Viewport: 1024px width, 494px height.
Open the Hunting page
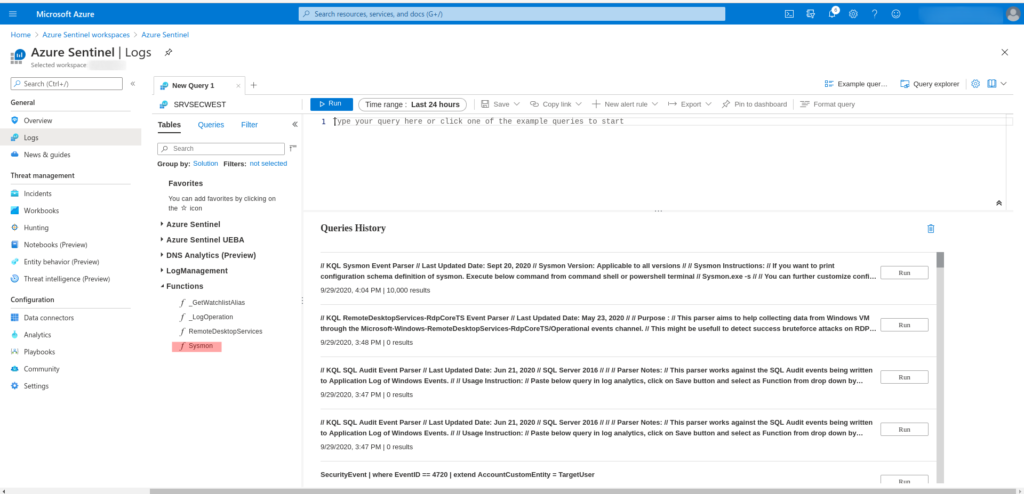[x=36, y=227]
